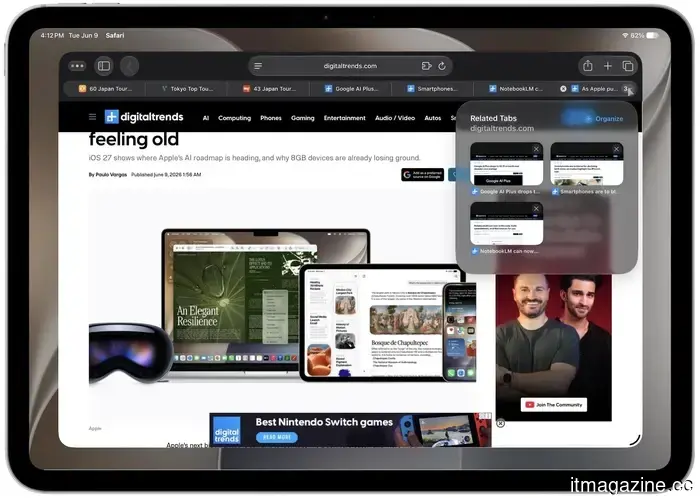Click the related tabs count badge showing 3
Screen dimensions: 700x498
click(x=626, y=89)
